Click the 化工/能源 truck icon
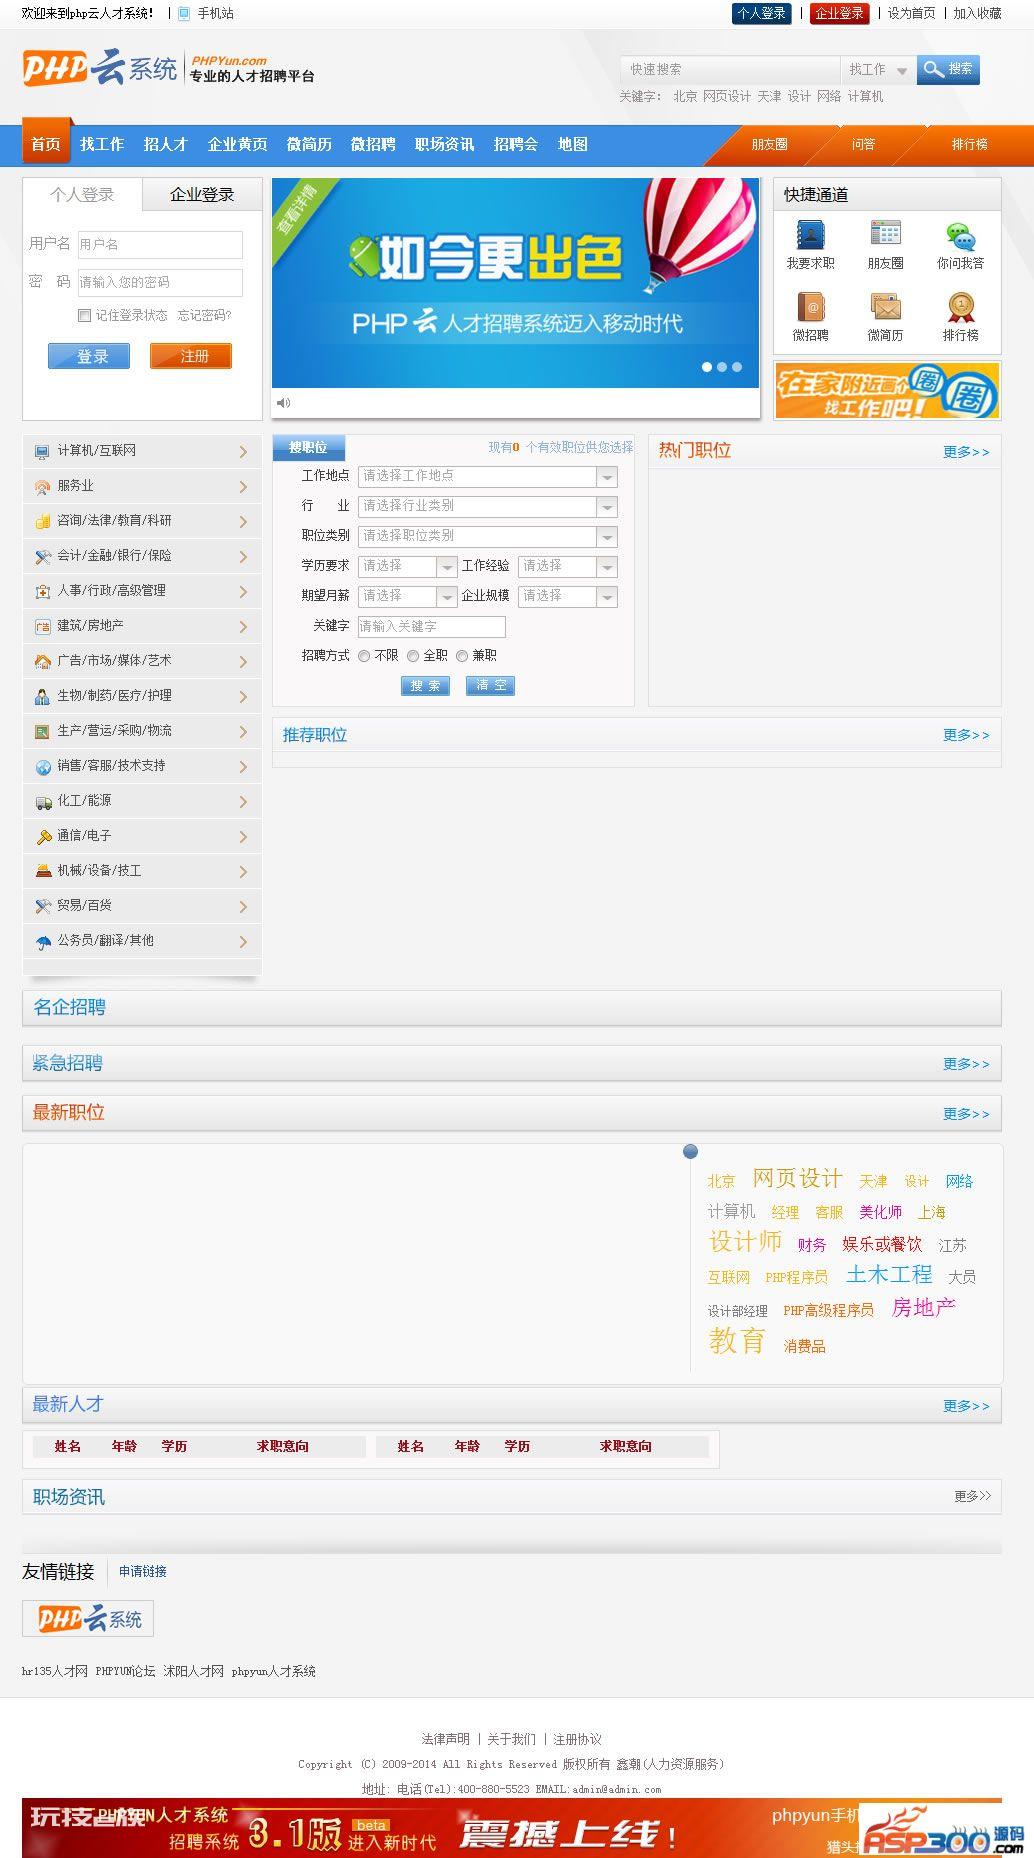Viewport: 1034px width, 1858px height. click(42, 802)
